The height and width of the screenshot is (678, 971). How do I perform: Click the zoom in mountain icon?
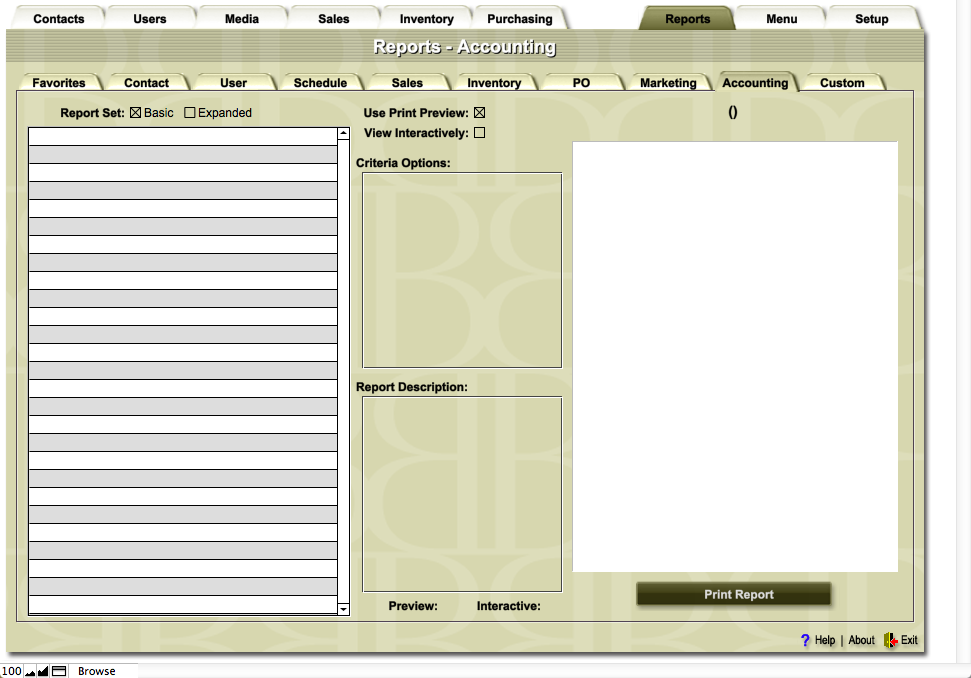click(x=43, y=671)
